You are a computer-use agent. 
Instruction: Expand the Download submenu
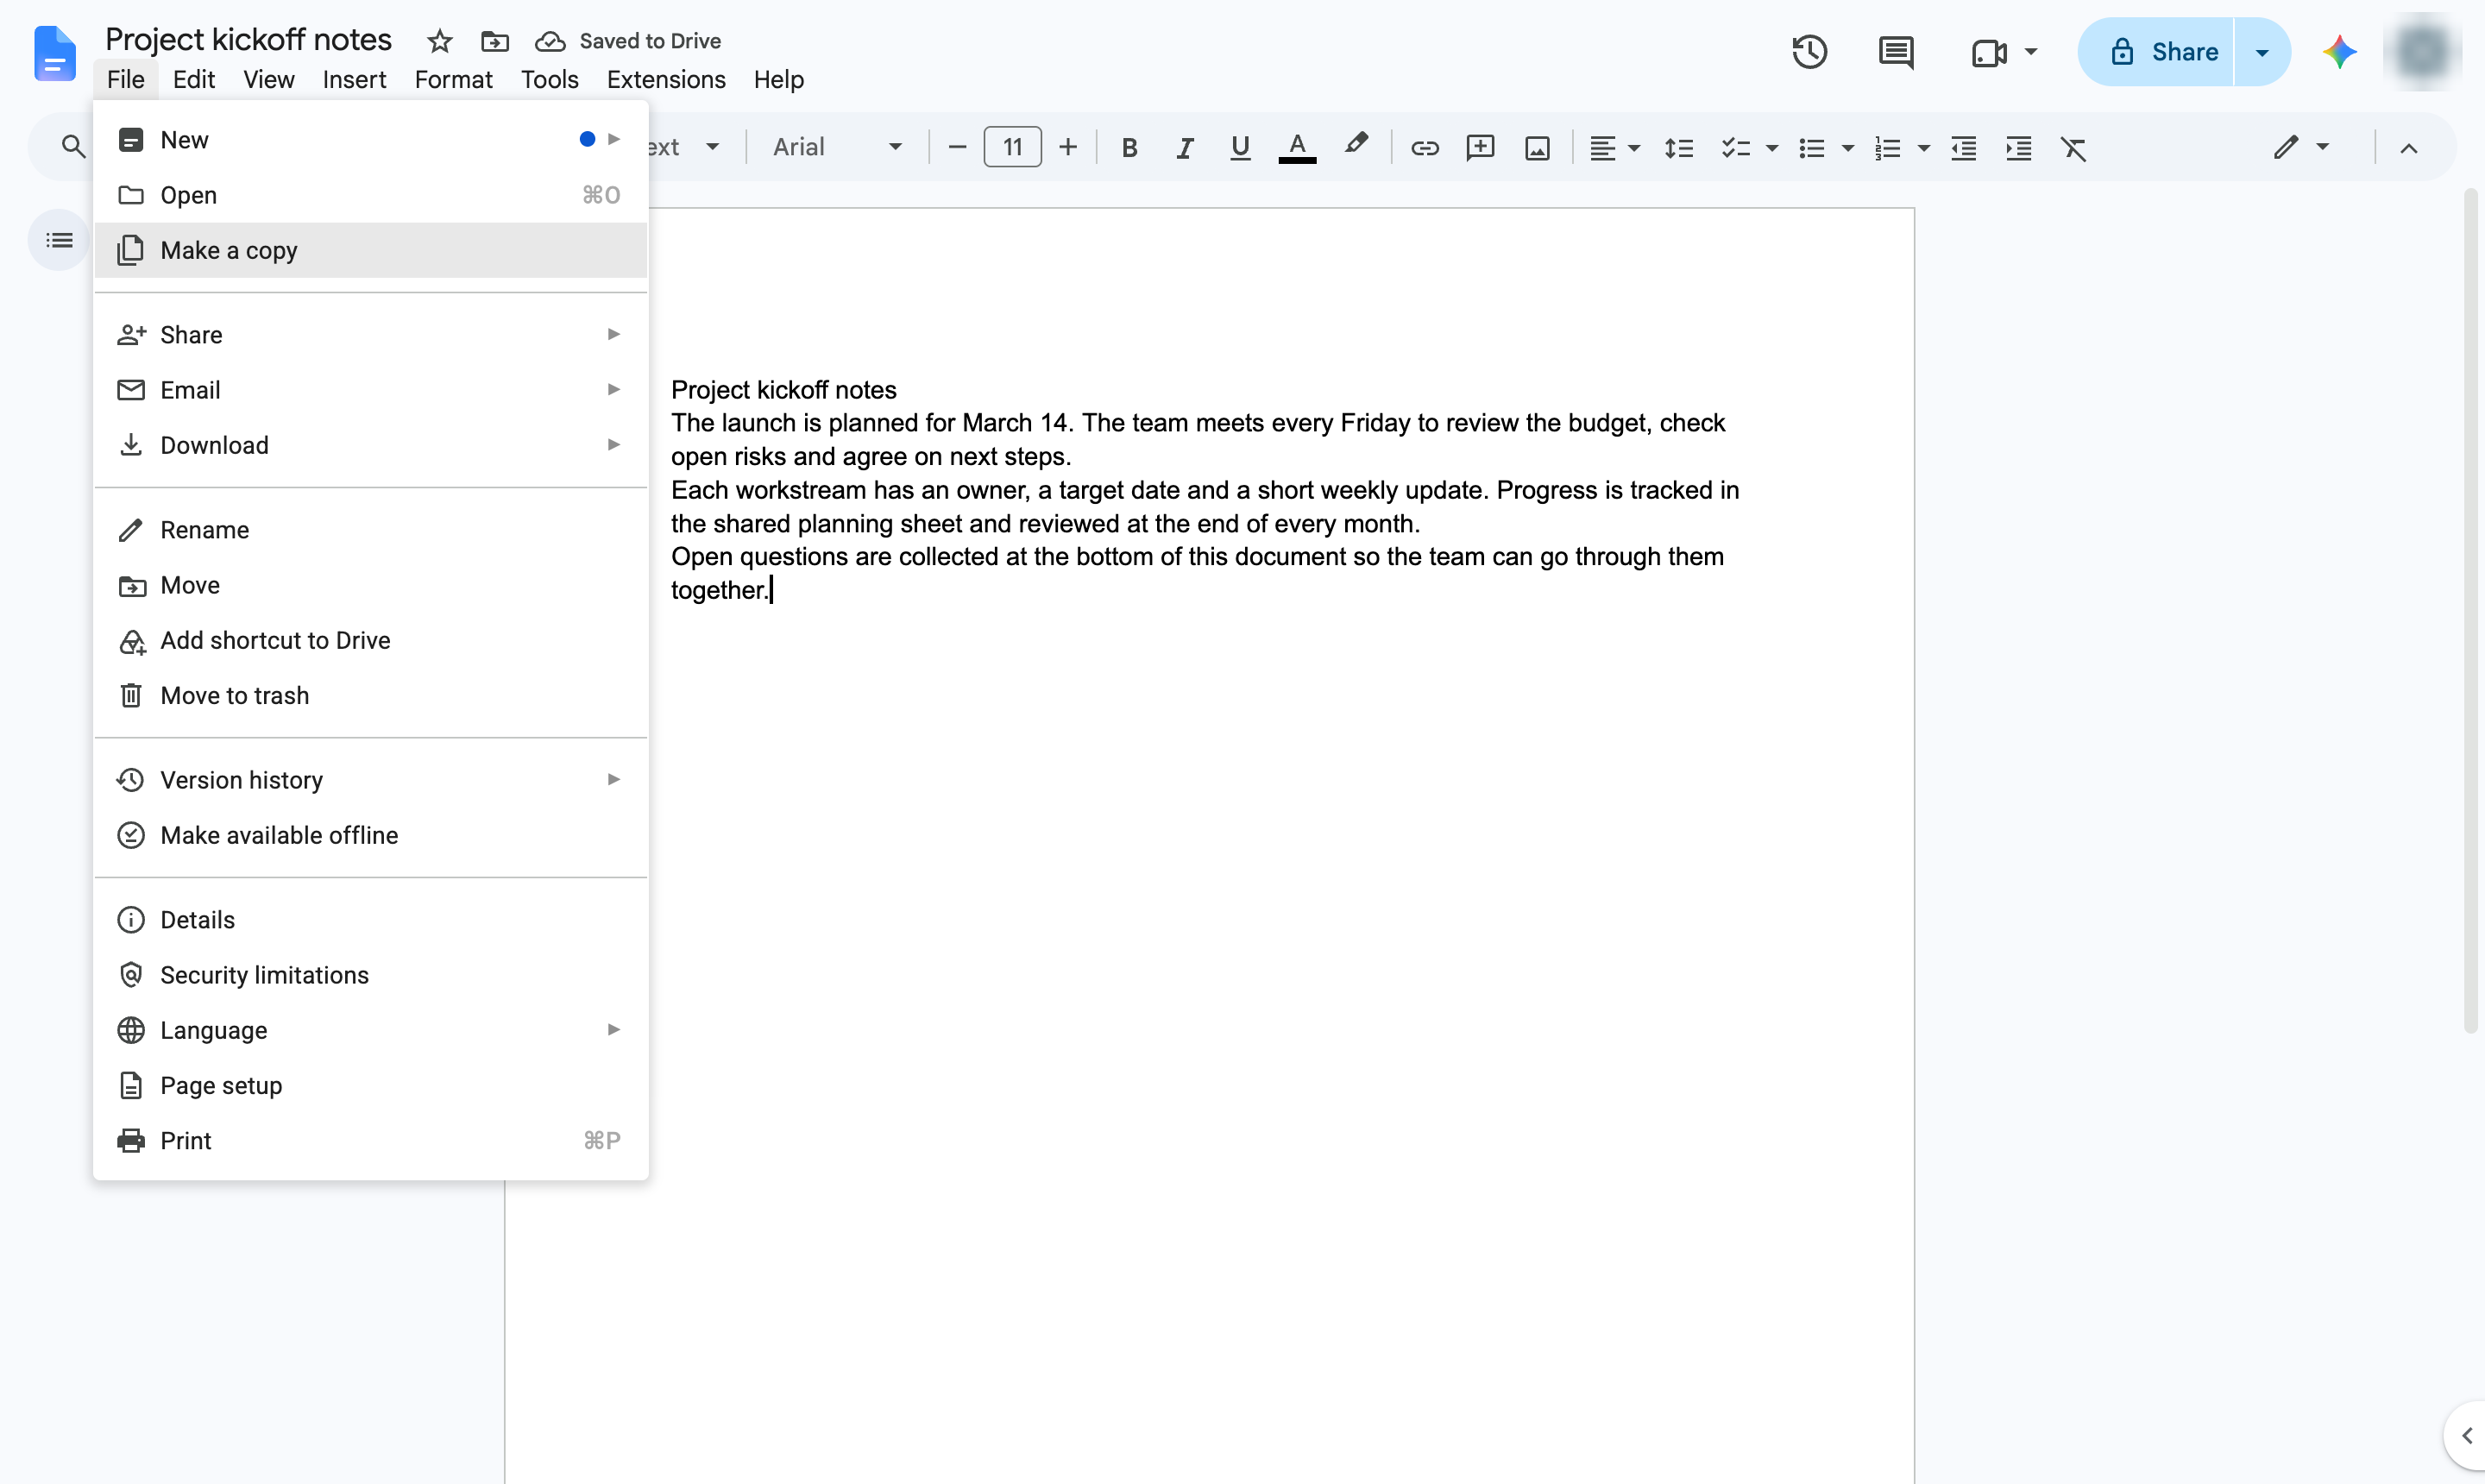(x=371, y=445)
